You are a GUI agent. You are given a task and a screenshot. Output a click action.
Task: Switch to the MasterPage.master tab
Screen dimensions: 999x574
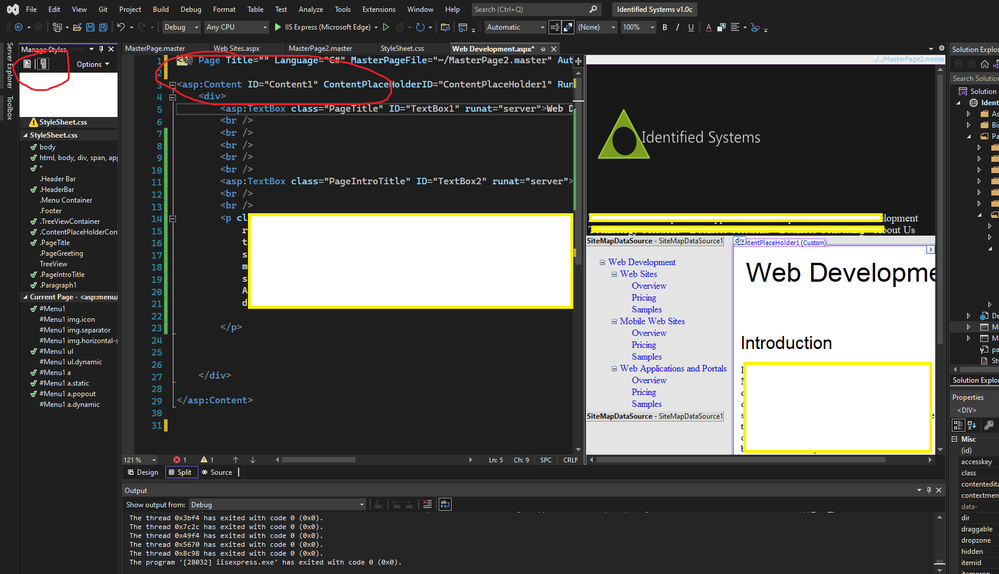tap(155, 48)
